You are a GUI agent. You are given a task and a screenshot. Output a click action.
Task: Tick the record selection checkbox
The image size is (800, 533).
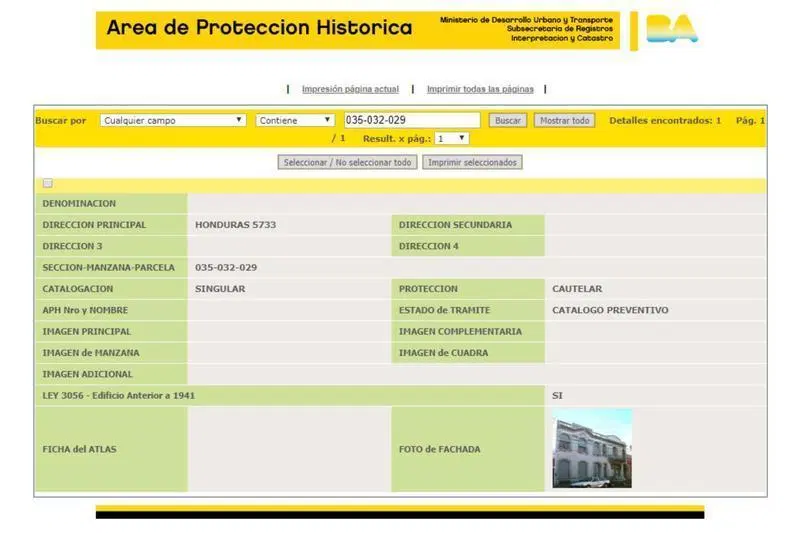47,183
